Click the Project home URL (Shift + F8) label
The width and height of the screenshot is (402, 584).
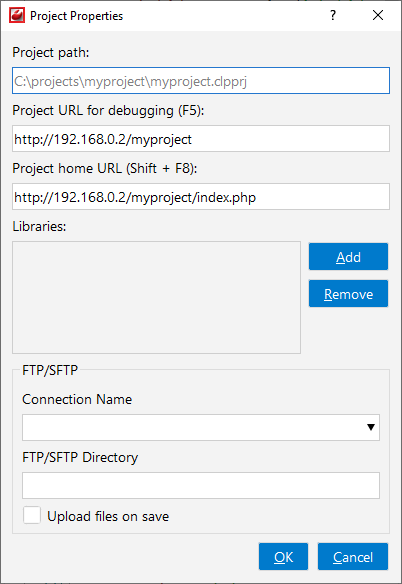pos(105,168)
